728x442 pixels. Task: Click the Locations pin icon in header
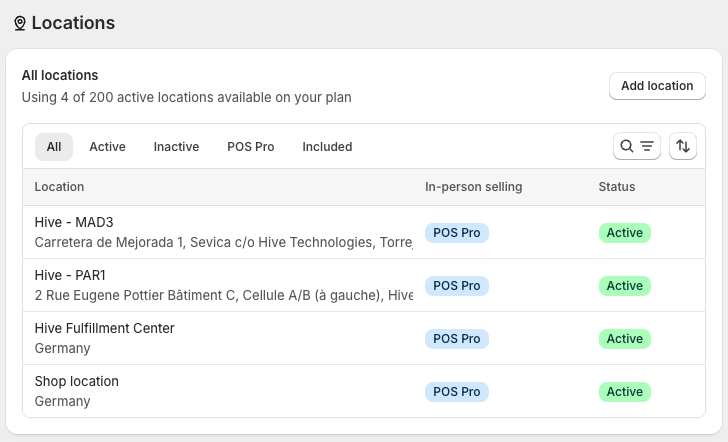20,23
